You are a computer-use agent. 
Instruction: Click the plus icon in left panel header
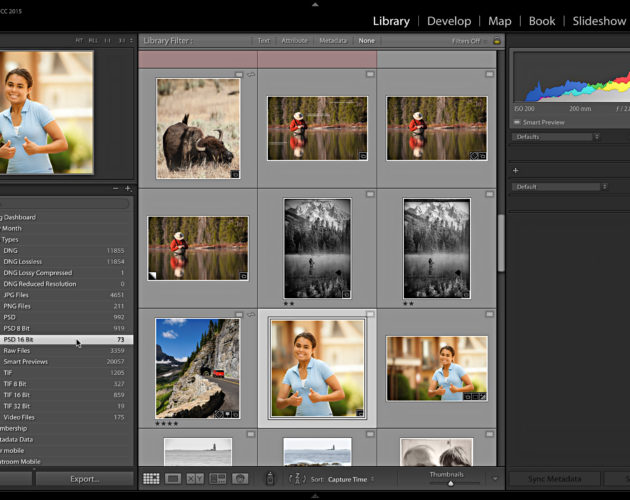[x=128, y=188]
